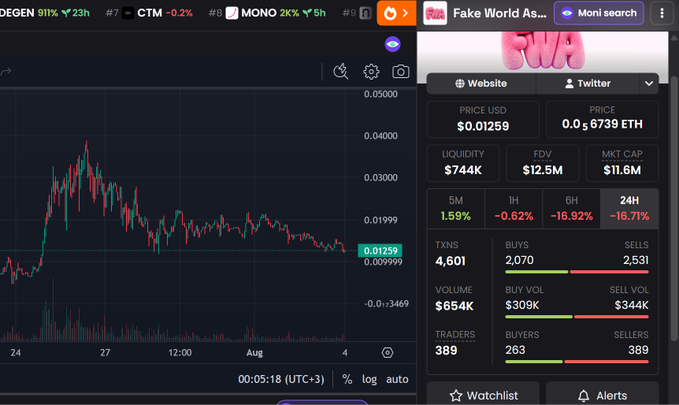Click the MONO token icon
This screenshot has width=679, height=405.
pos(232,13)
